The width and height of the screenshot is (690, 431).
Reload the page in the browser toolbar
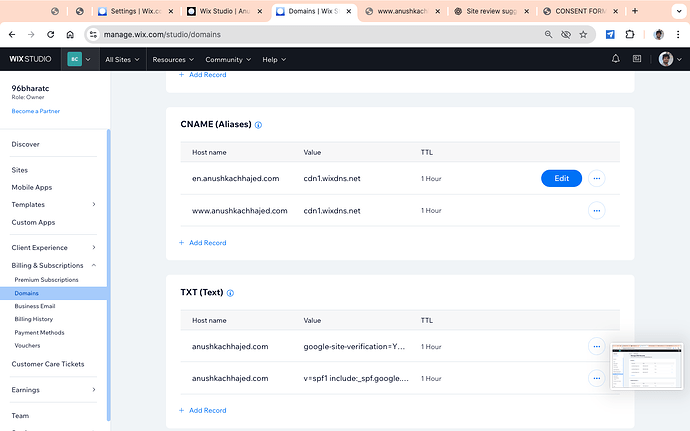click(51, 34)
